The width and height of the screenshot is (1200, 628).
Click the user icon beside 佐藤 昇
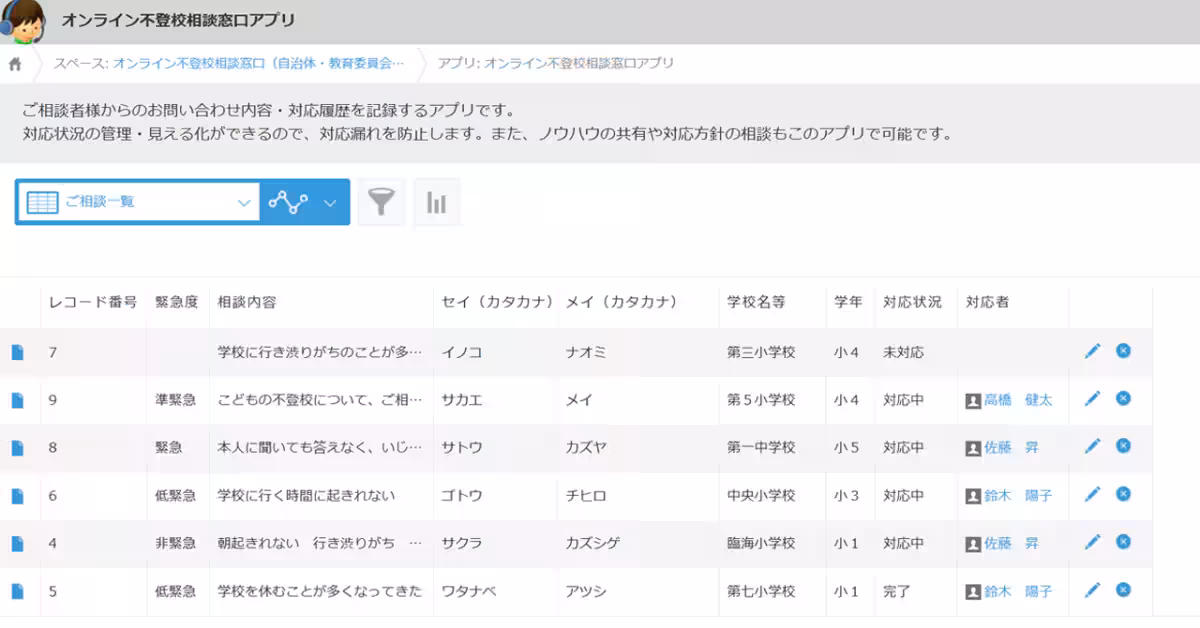[x=974, y=447]
